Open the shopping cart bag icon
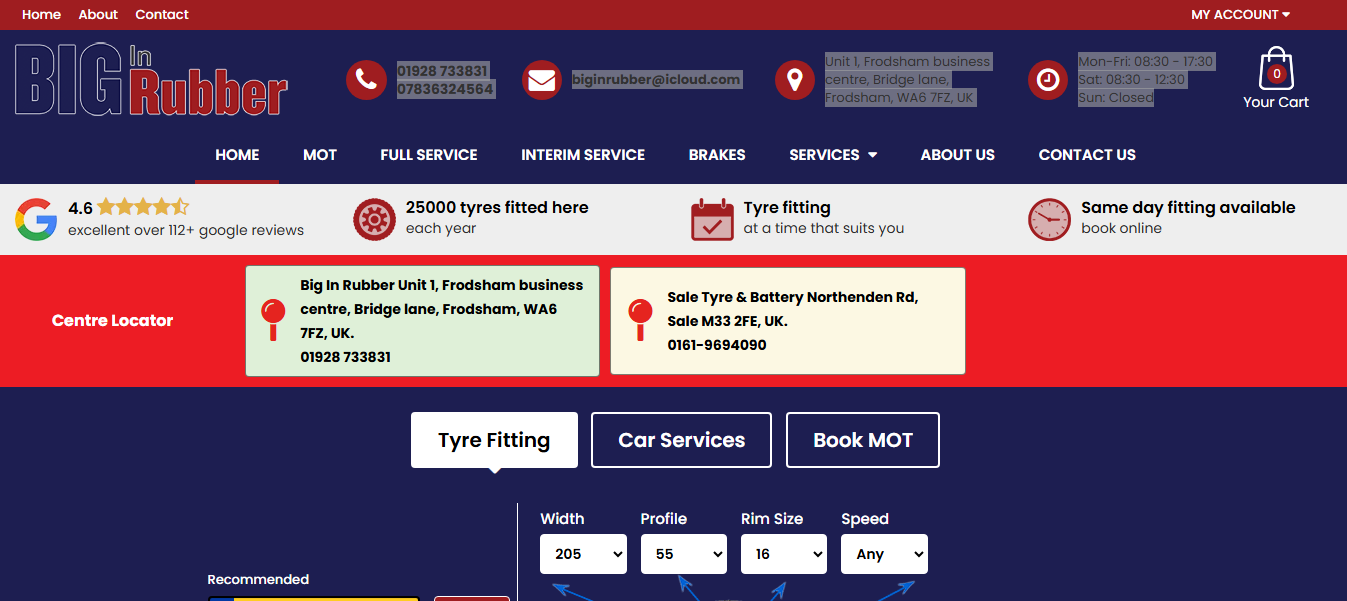1347x601 pixels. pos(1276,68)
